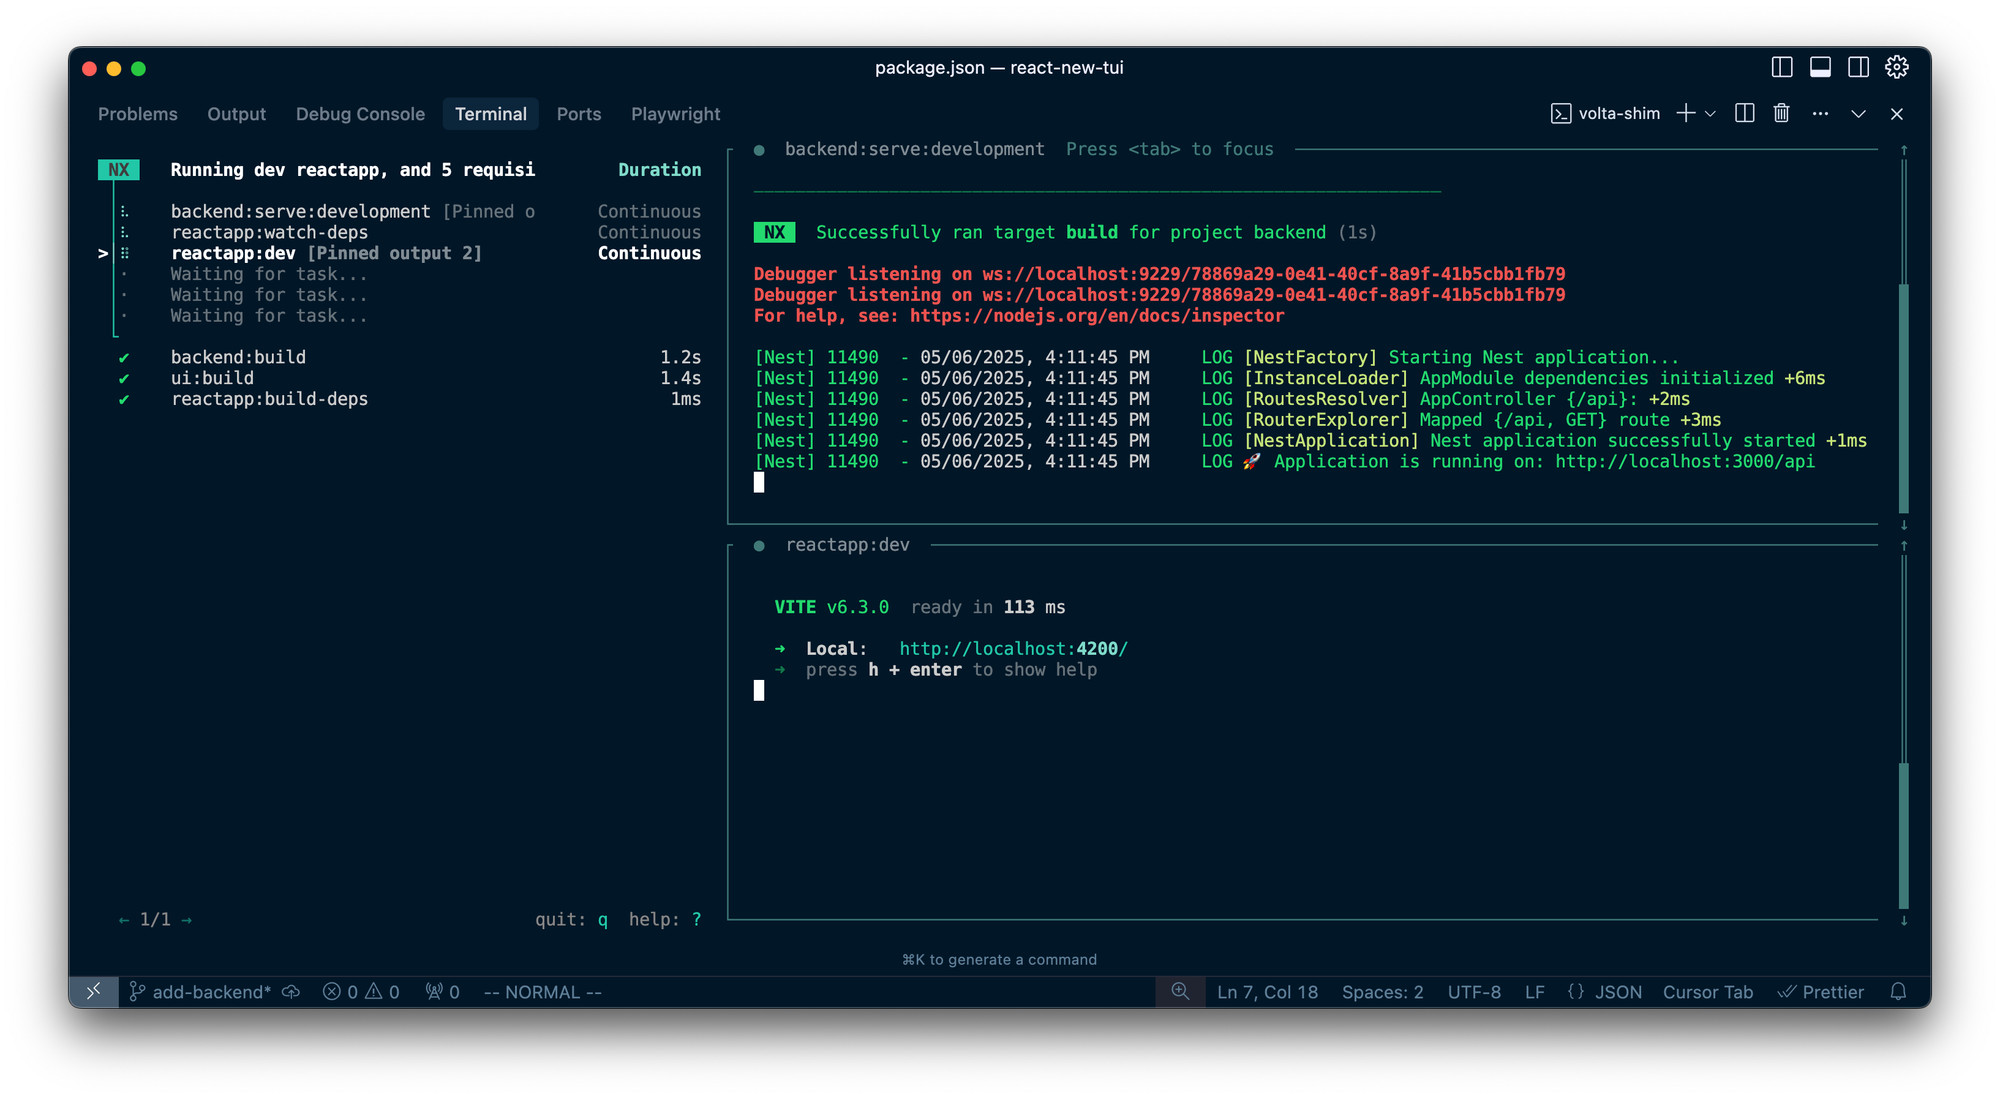Open the add-backend* git branch menu
Image resolution: width=2000 pixels, height=1099 pixels.
(x=200, y=992)
